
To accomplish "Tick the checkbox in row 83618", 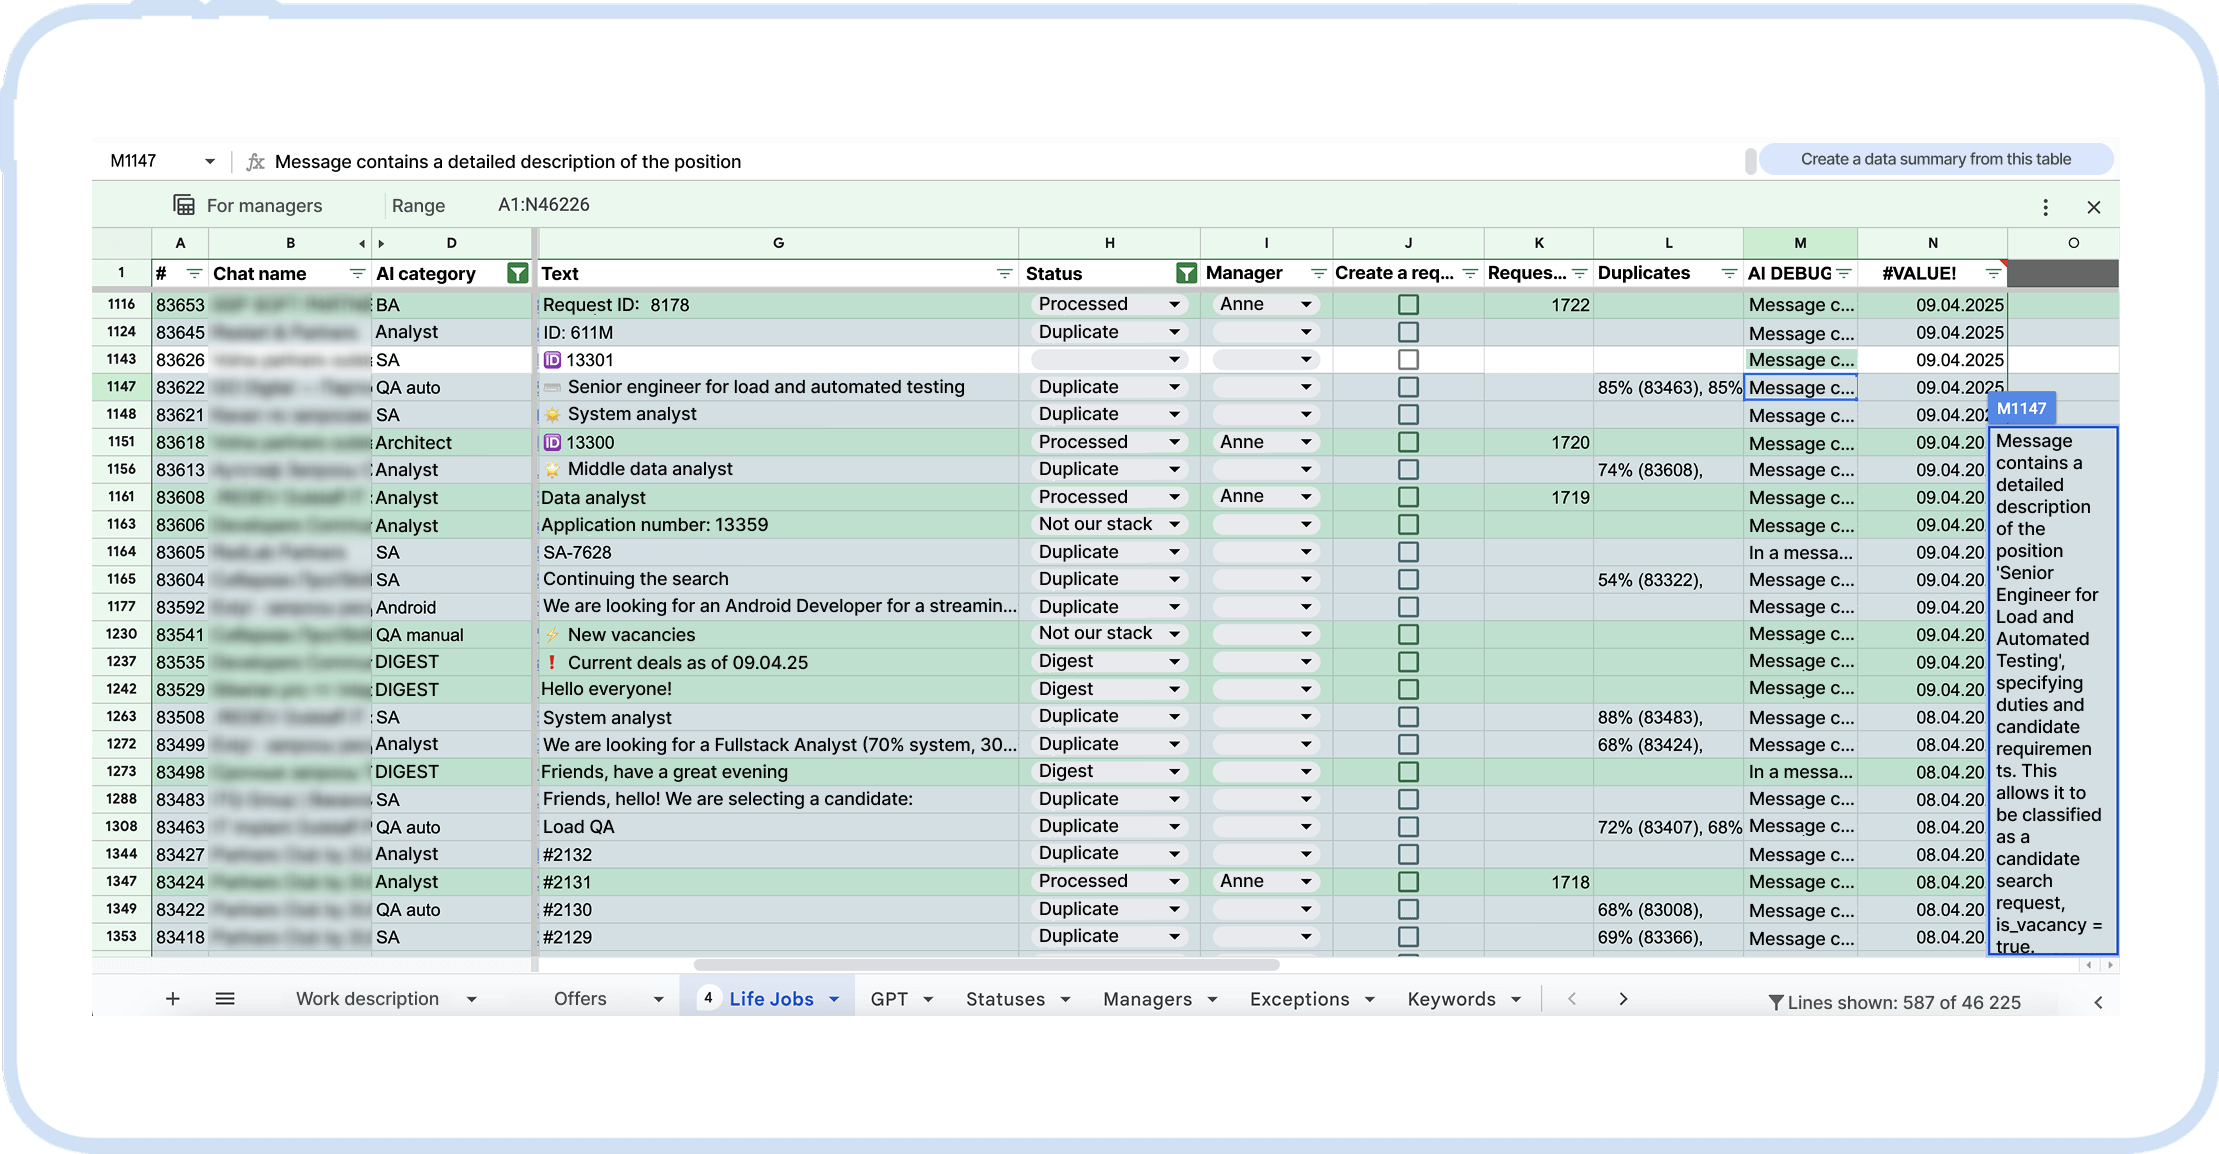I will (x=1408, y=442).
